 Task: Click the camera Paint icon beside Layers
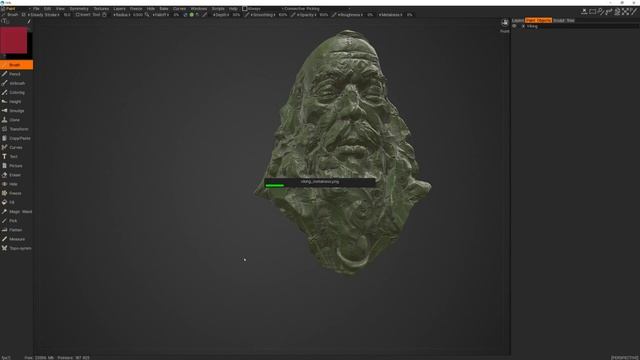(505, 23)
